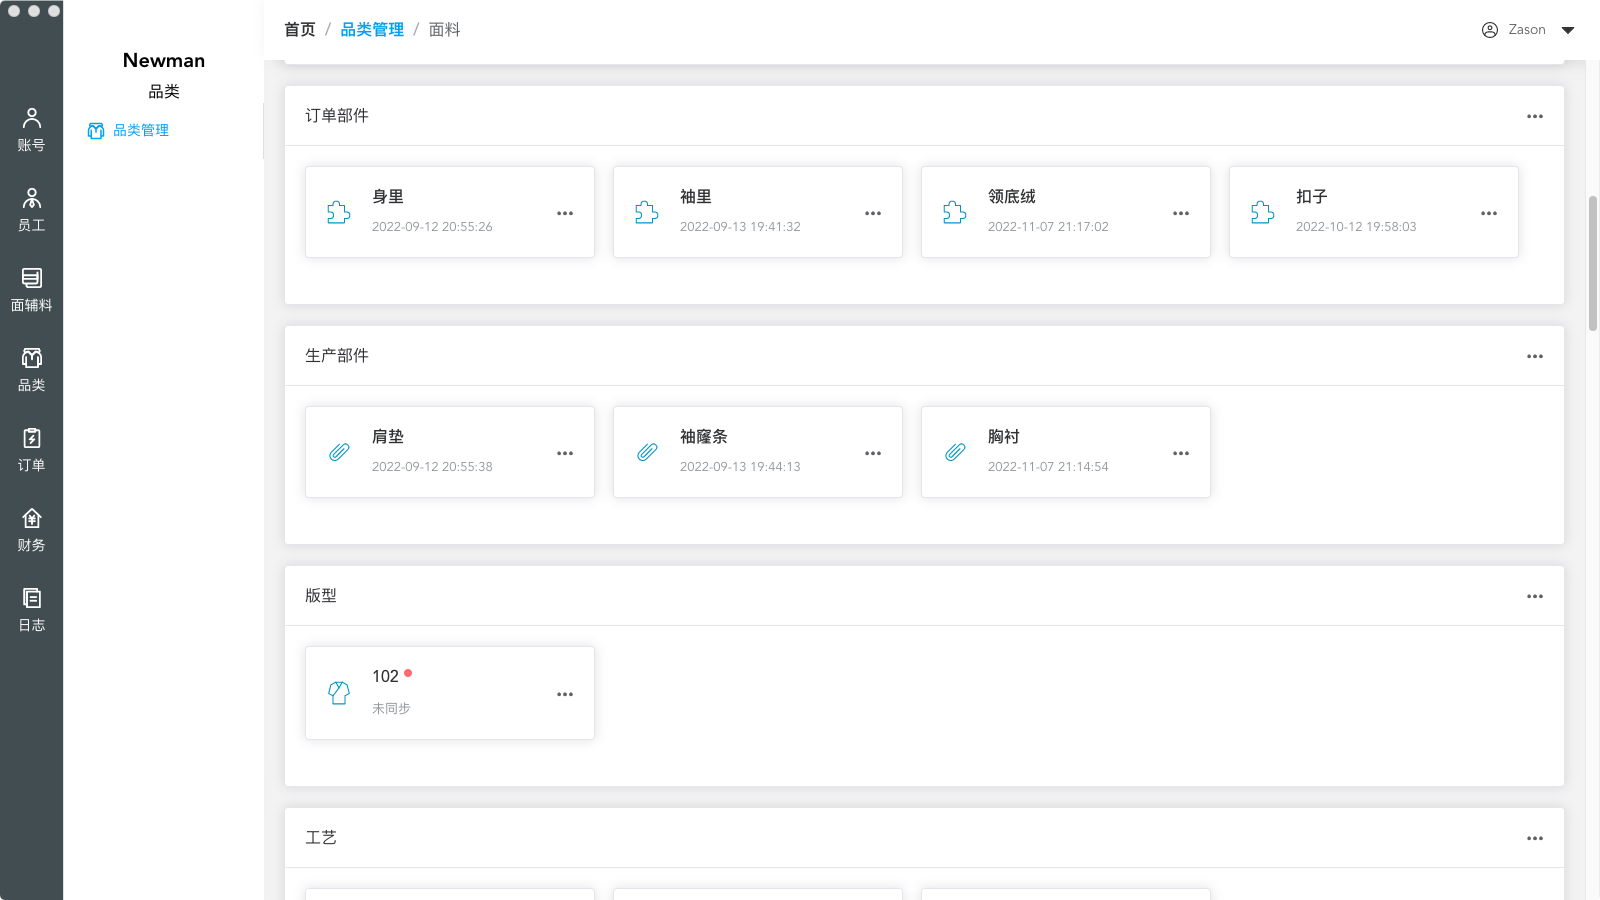Click the 生产部件 section heading
The image size is (1600, 900).
[x=337, y=356]
